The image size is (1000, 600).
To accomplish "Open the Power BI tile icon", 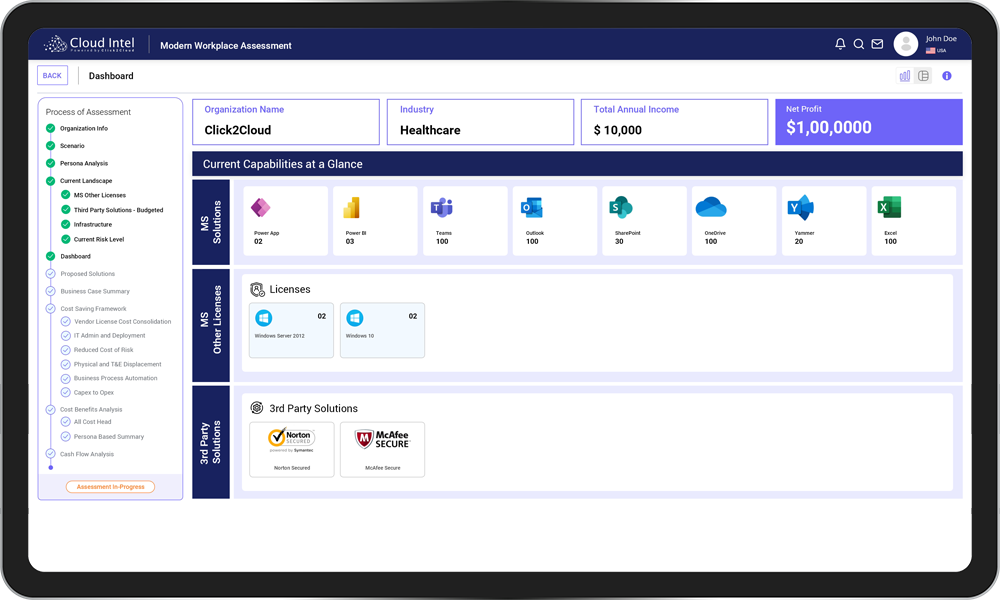I will pyautogui.click(x=351, y=207).
